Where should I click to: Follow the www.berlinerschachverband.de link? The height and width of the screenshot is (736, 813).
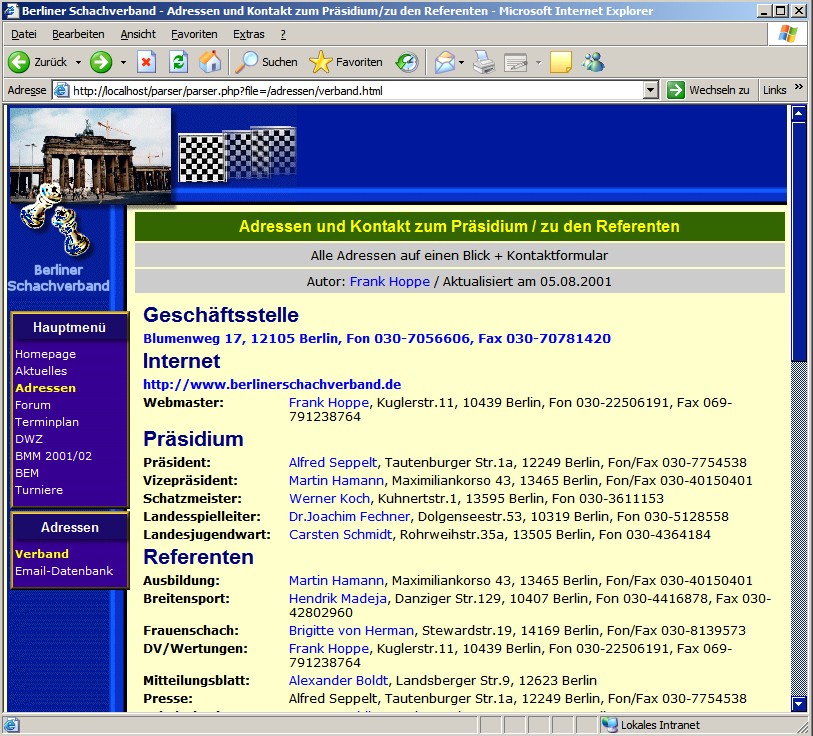click(272, 384)
